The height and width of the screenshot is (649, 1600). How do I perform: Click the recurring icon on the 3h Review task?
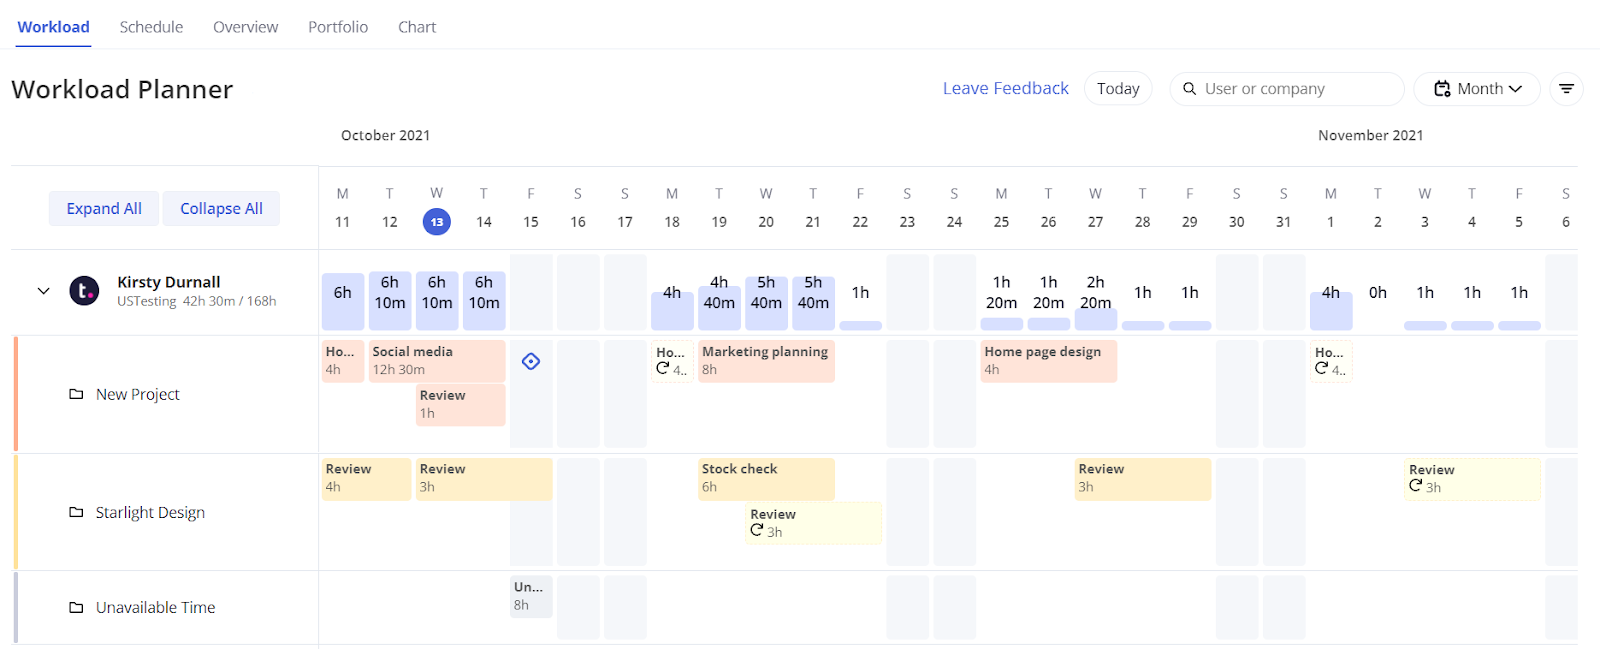click(757, 530)
